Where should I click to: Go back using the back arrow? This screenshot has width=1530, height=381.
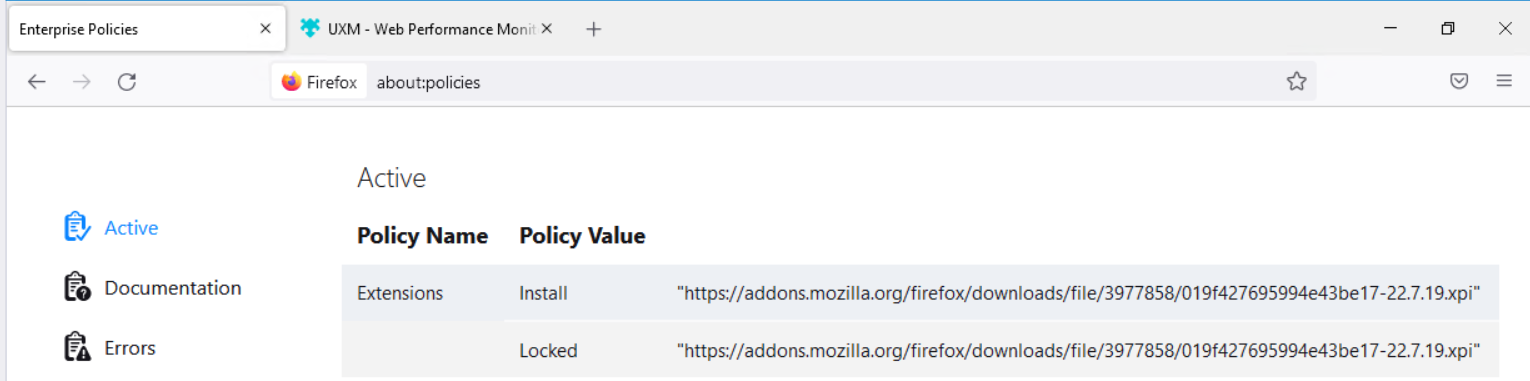37,82
